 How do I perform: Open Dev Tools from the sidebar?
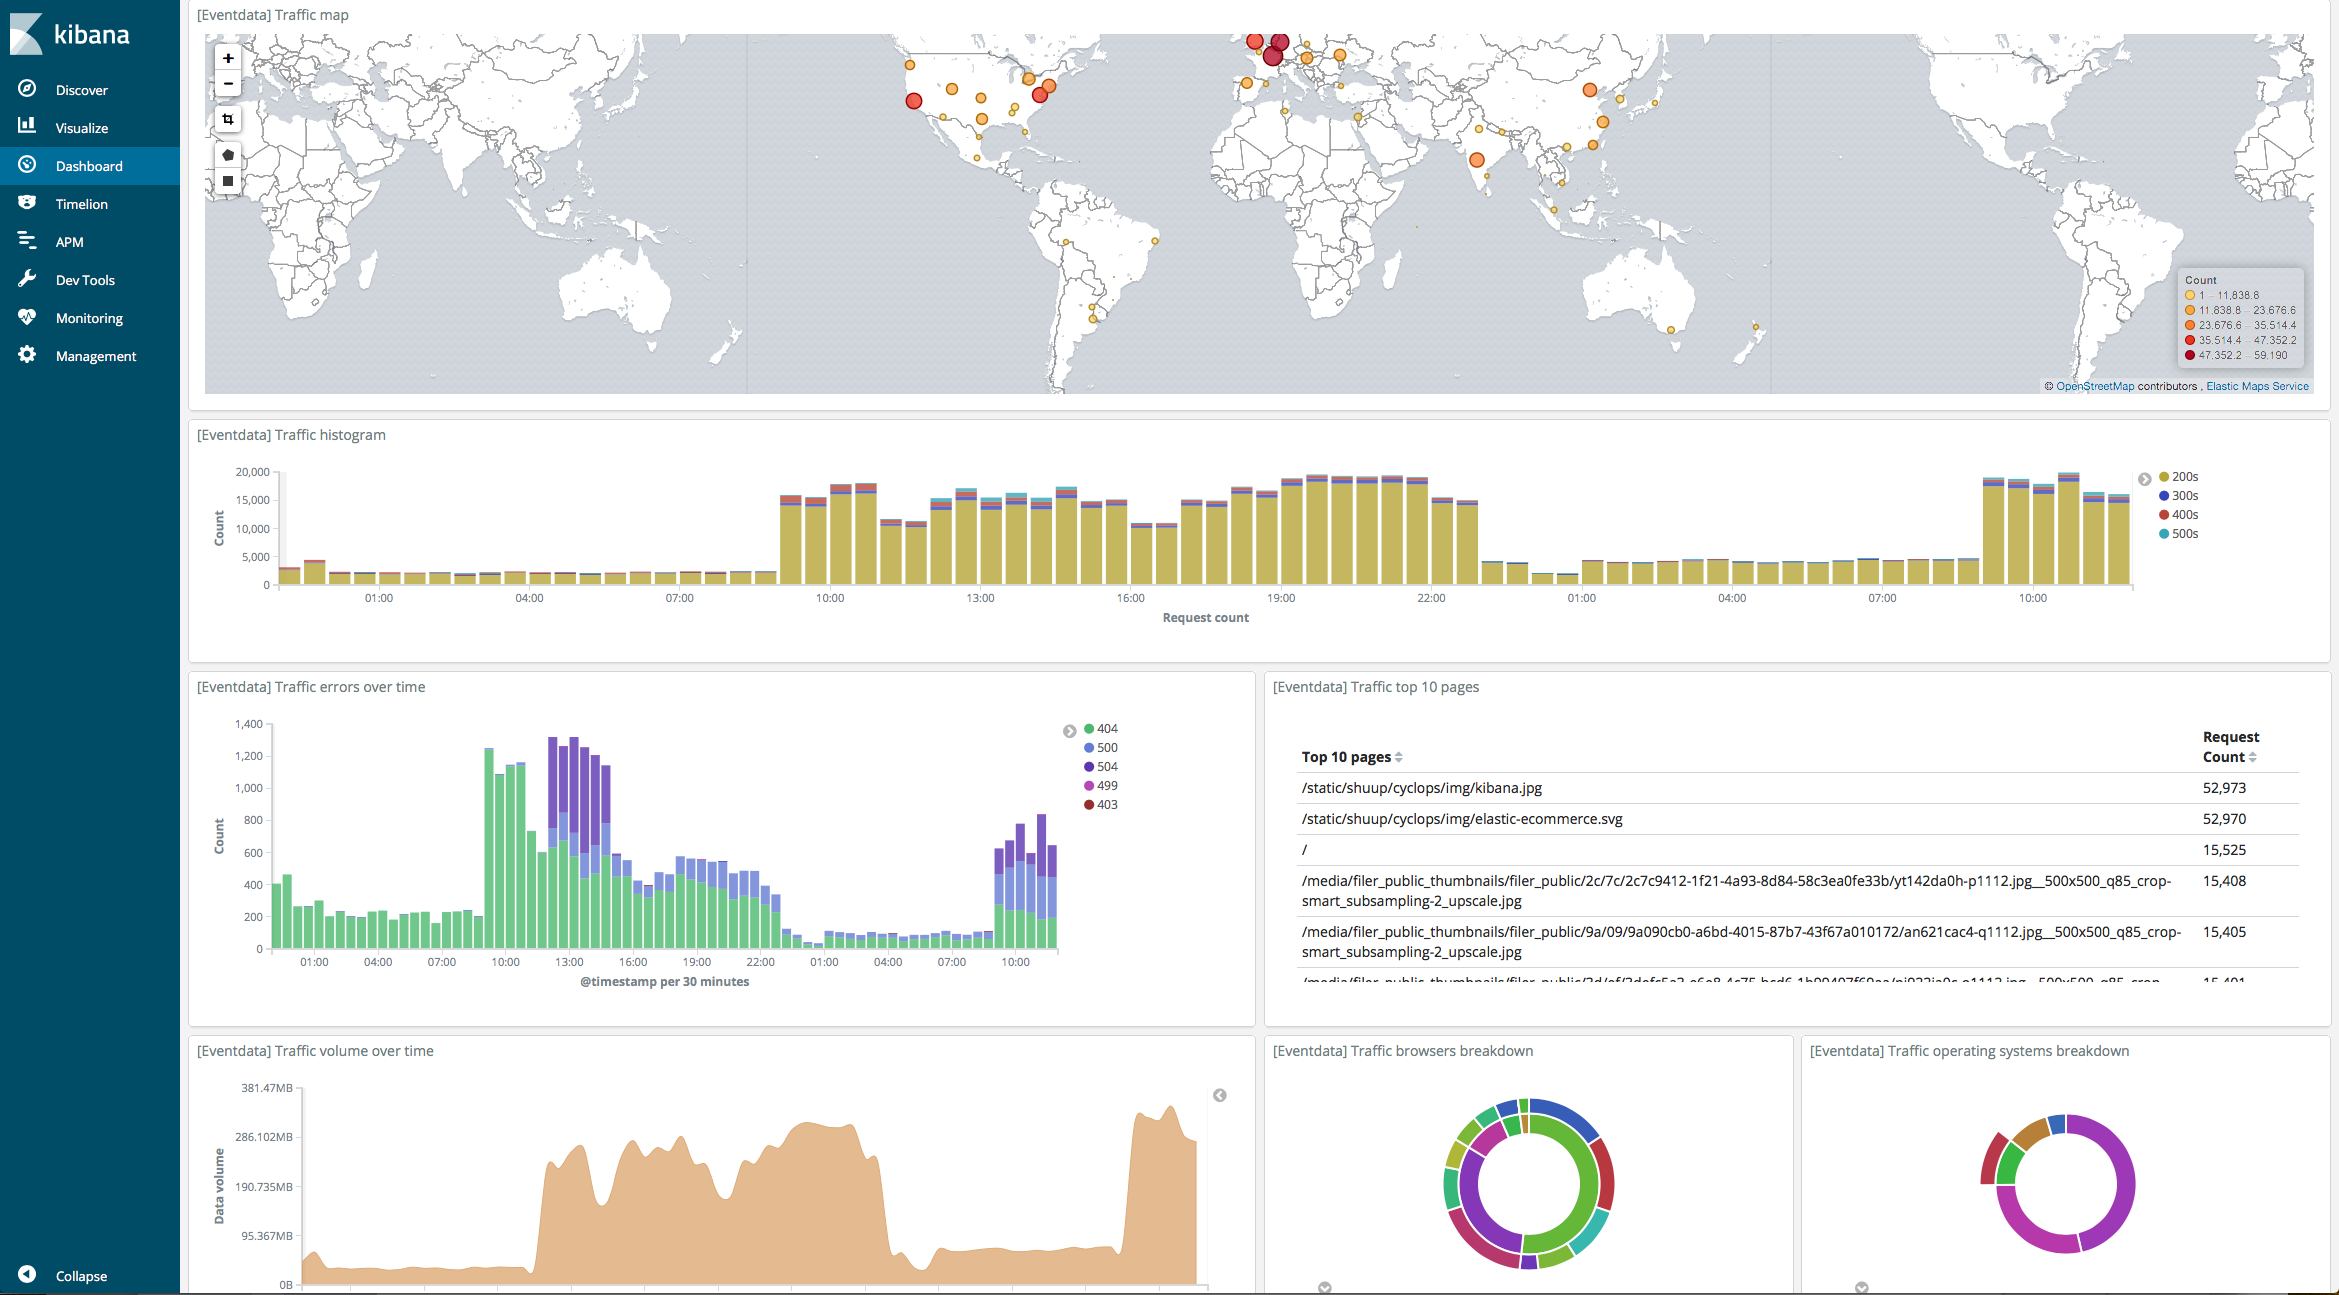(x=85, y=280)
